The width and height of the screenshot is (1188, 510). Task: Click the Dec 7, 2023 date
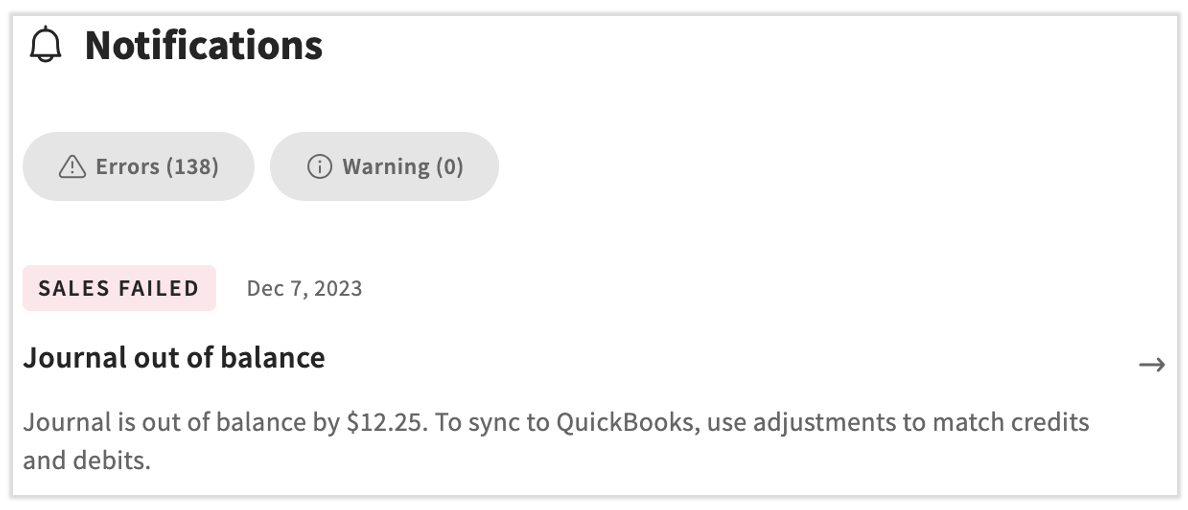point(304,289)
